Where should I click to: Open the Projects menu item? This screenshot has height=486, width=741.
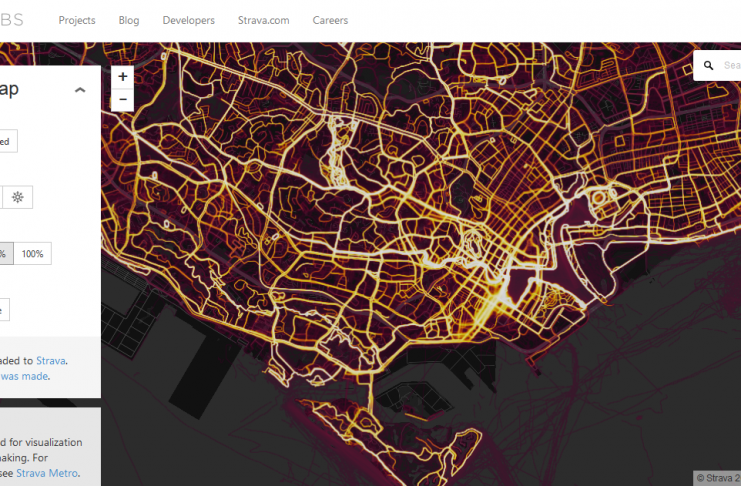tap(77, 20)
